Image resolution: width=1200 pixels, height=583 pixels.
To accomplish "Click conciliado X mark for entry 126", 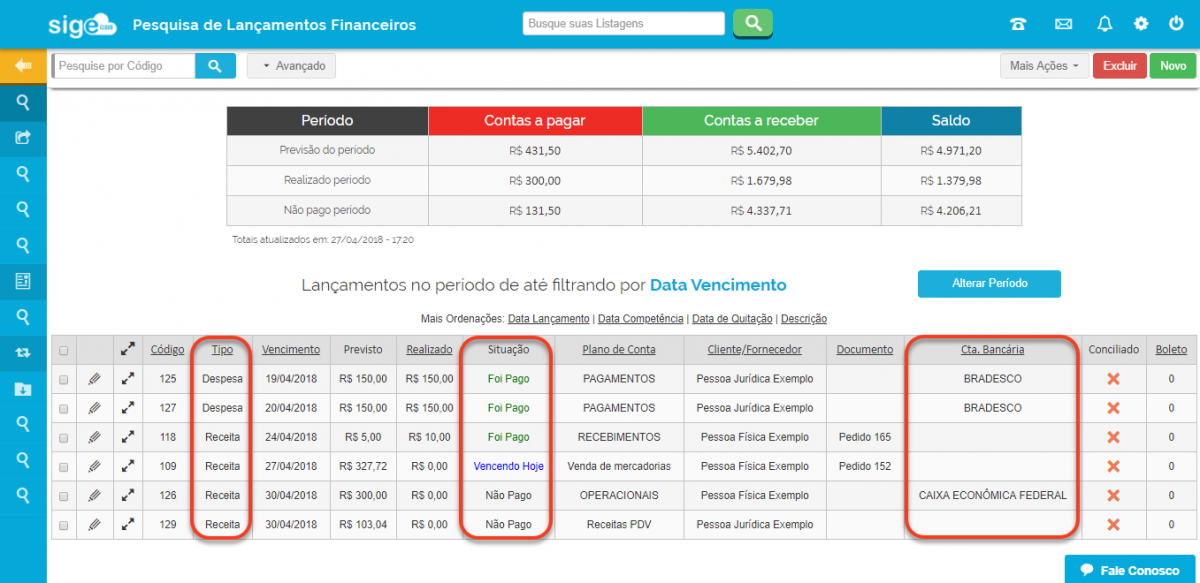I will 1113,495.
